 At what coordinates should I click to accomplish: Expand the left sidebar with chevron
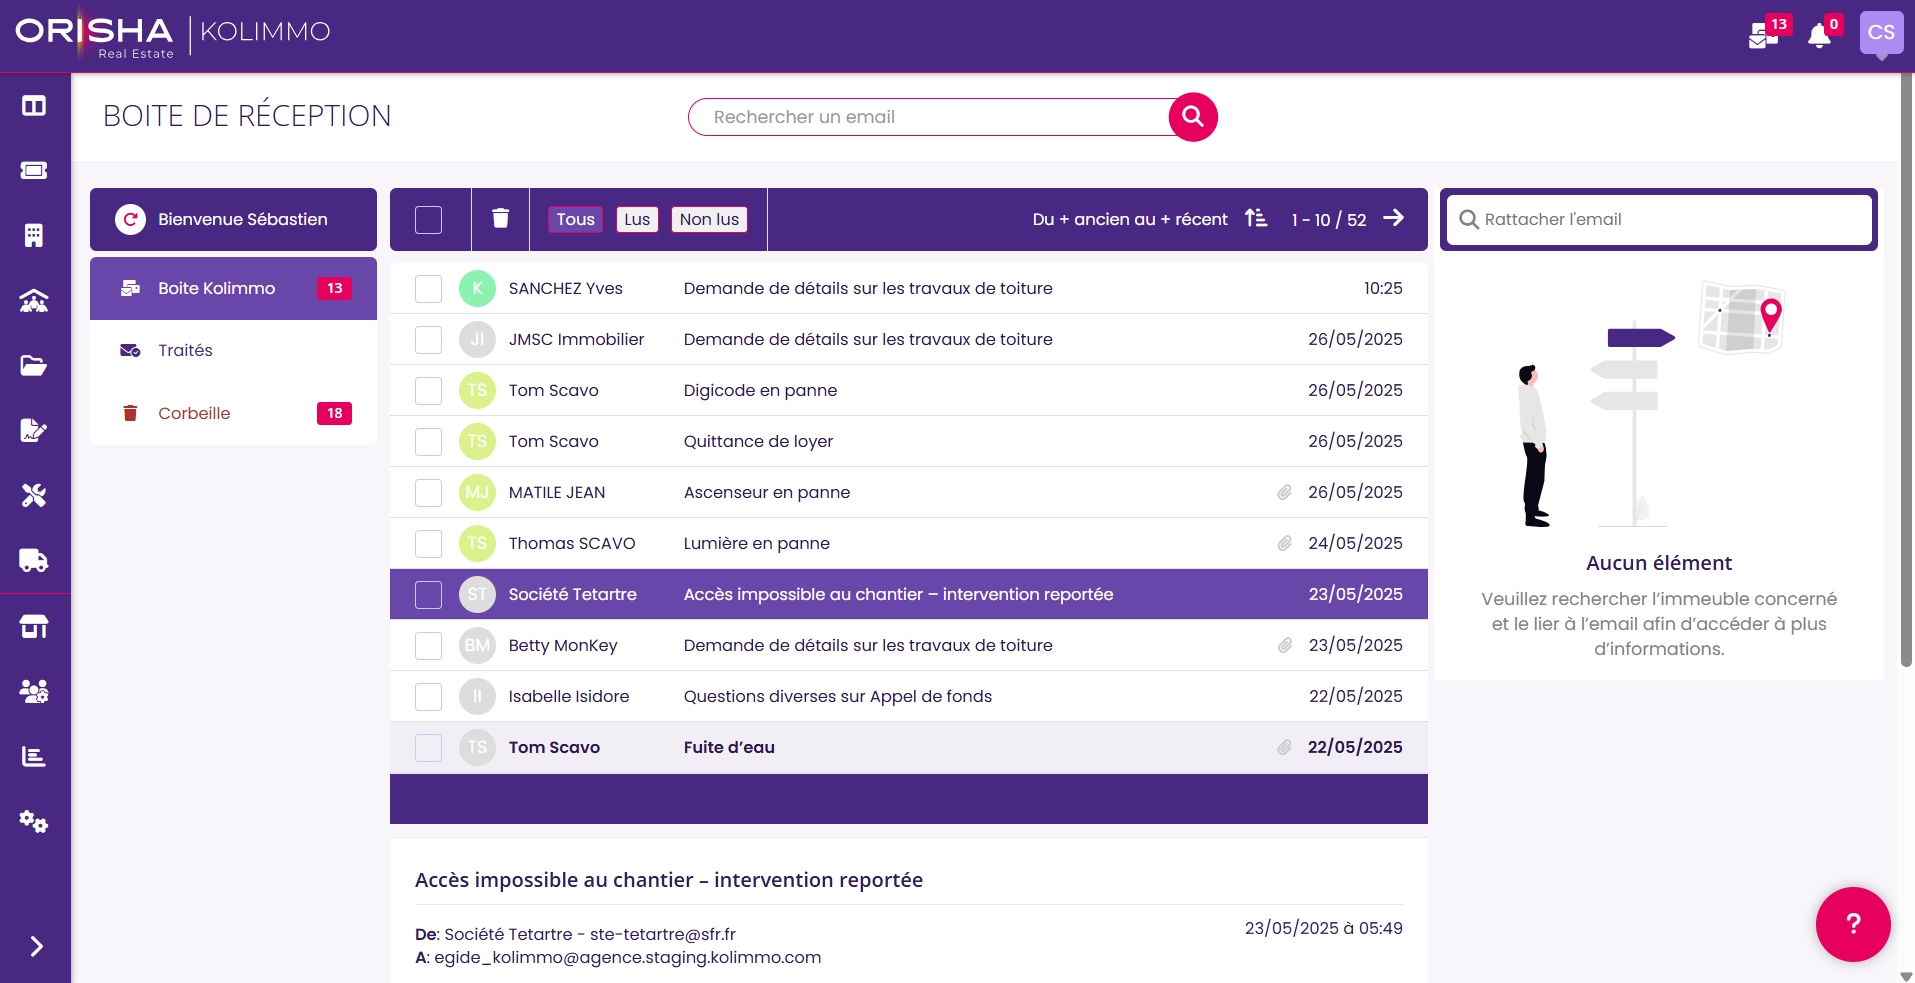[36, 946]
